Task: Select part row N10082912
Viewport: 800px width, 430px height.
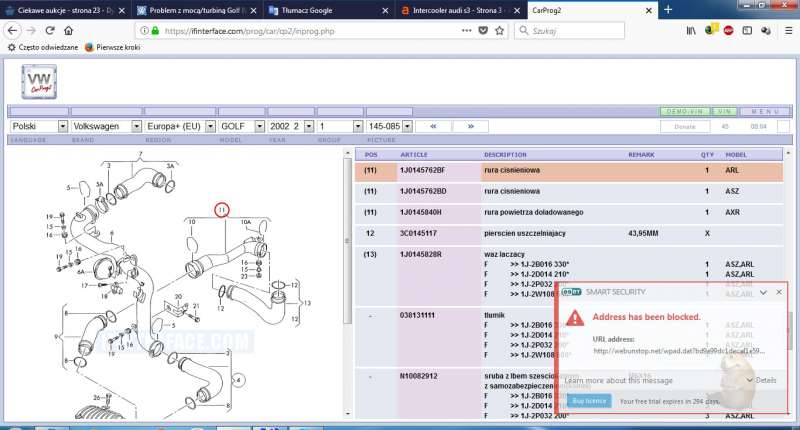Action: coord(568,395)
